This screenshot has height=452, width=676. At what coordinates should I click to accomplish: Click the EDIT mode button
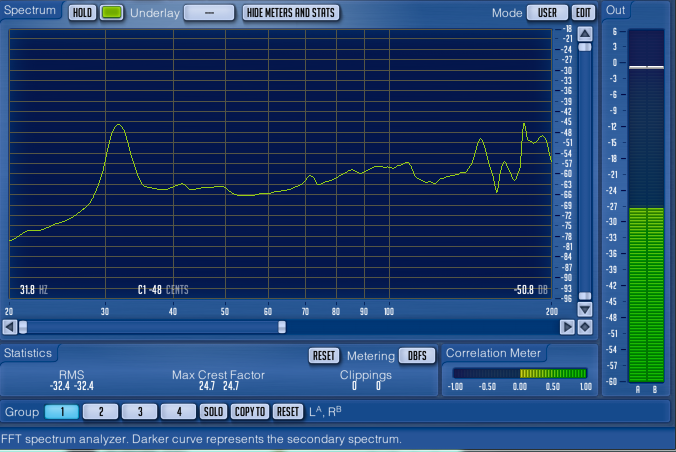tap(583, 13)
